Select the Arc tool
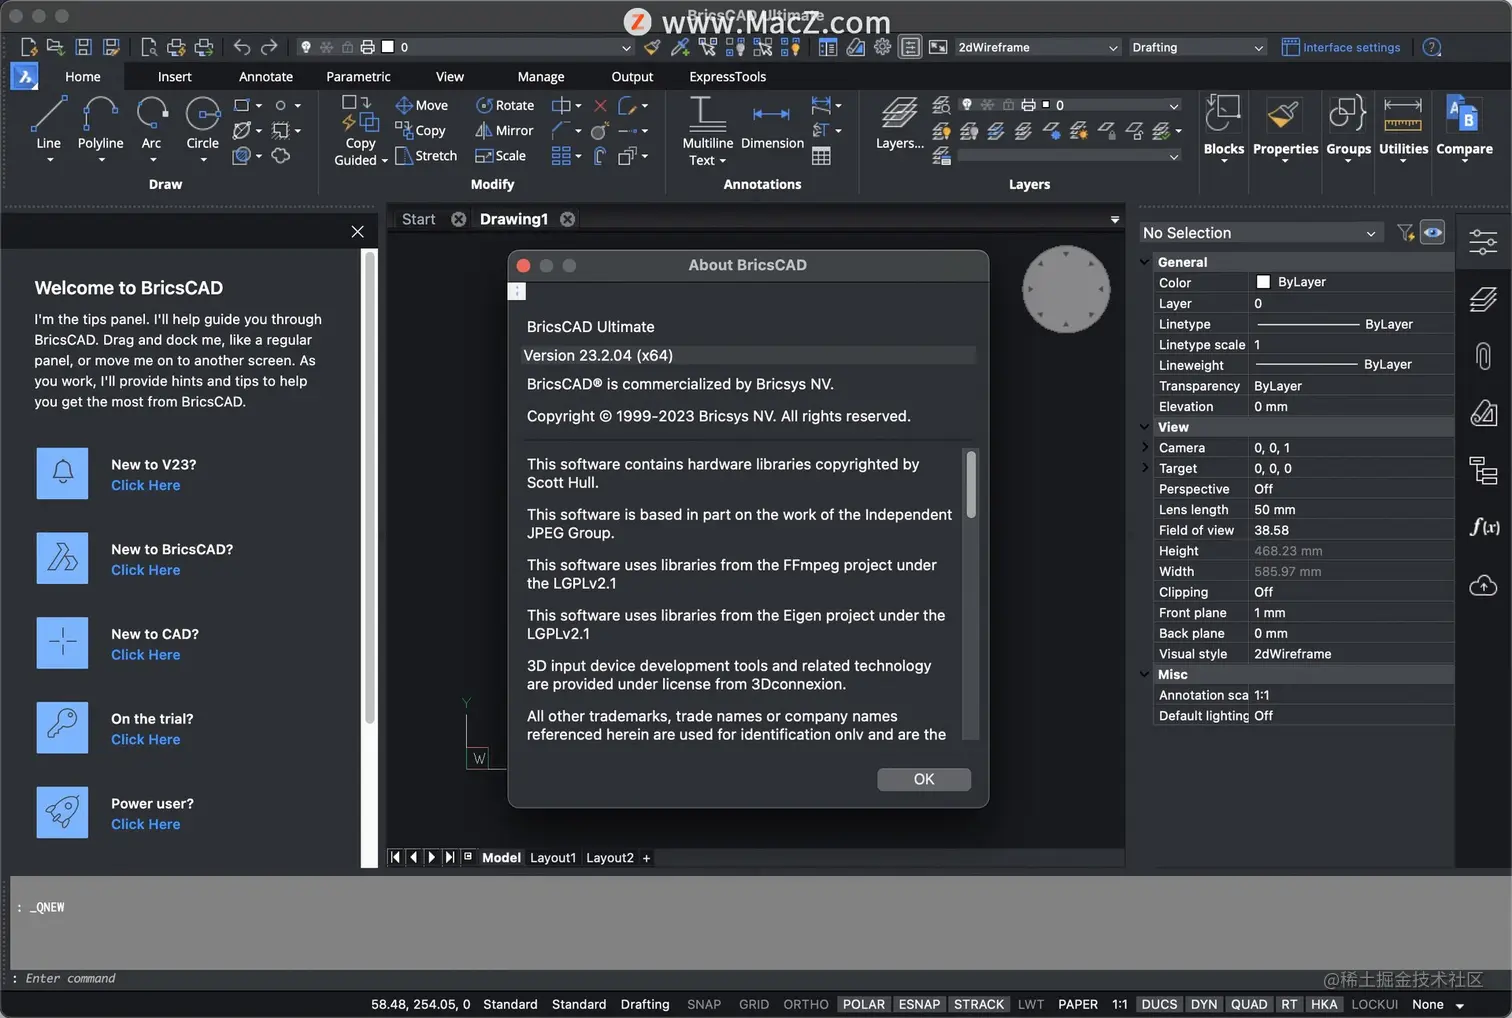The height and width of the screenshot is (1018, 1512). (x=151, y=123)
